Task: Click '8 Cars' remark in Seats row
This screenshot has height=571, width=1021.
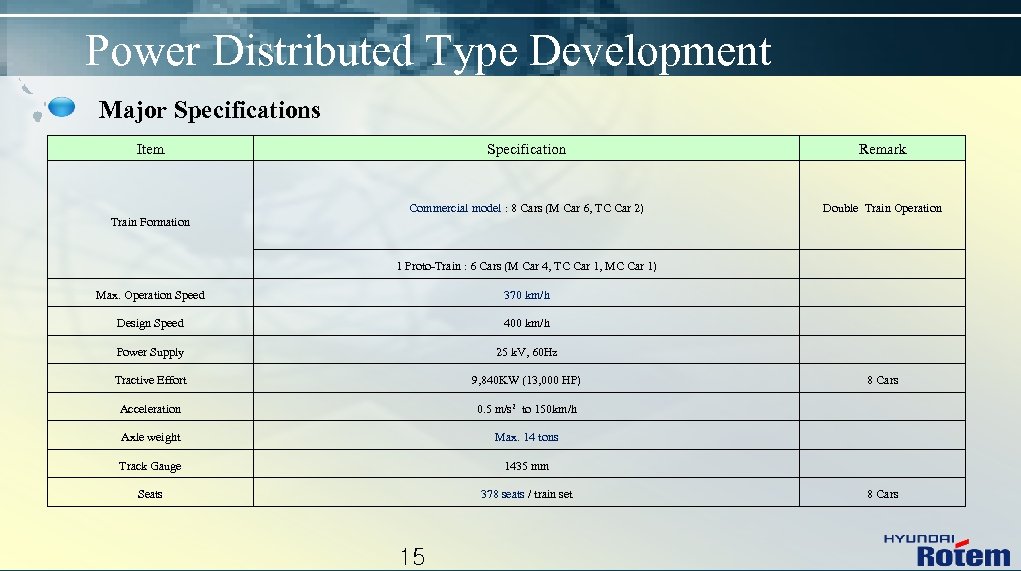Action: coord(882,494)
